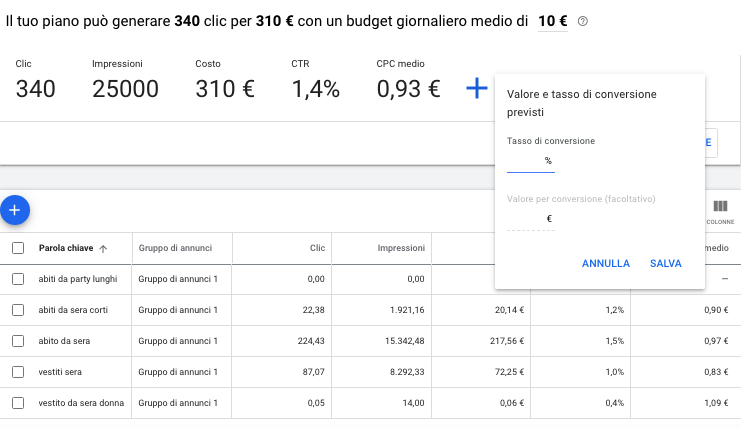Click the 72,25 € cost cell

point(509,372)
